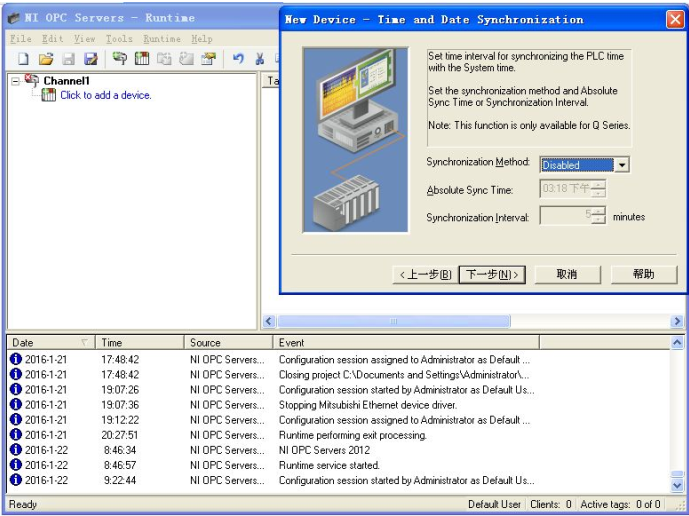Viewport: 689px width, 516px height.
Task: Select the 'Runtime service started.' event
Action: tap(329, 465)
